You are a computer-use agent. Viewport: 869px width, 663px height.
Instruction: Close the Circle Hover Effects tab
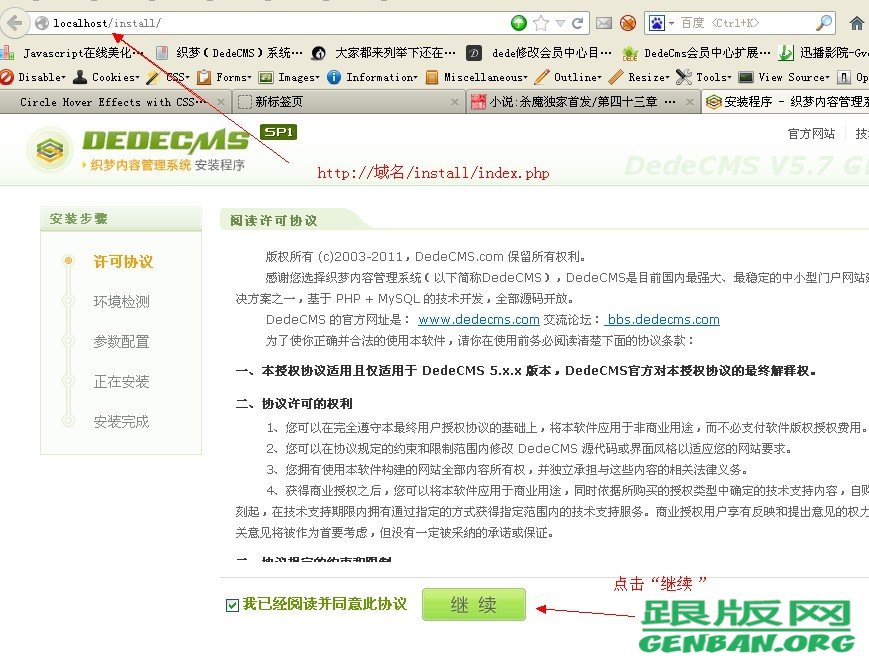coord(221,102)
